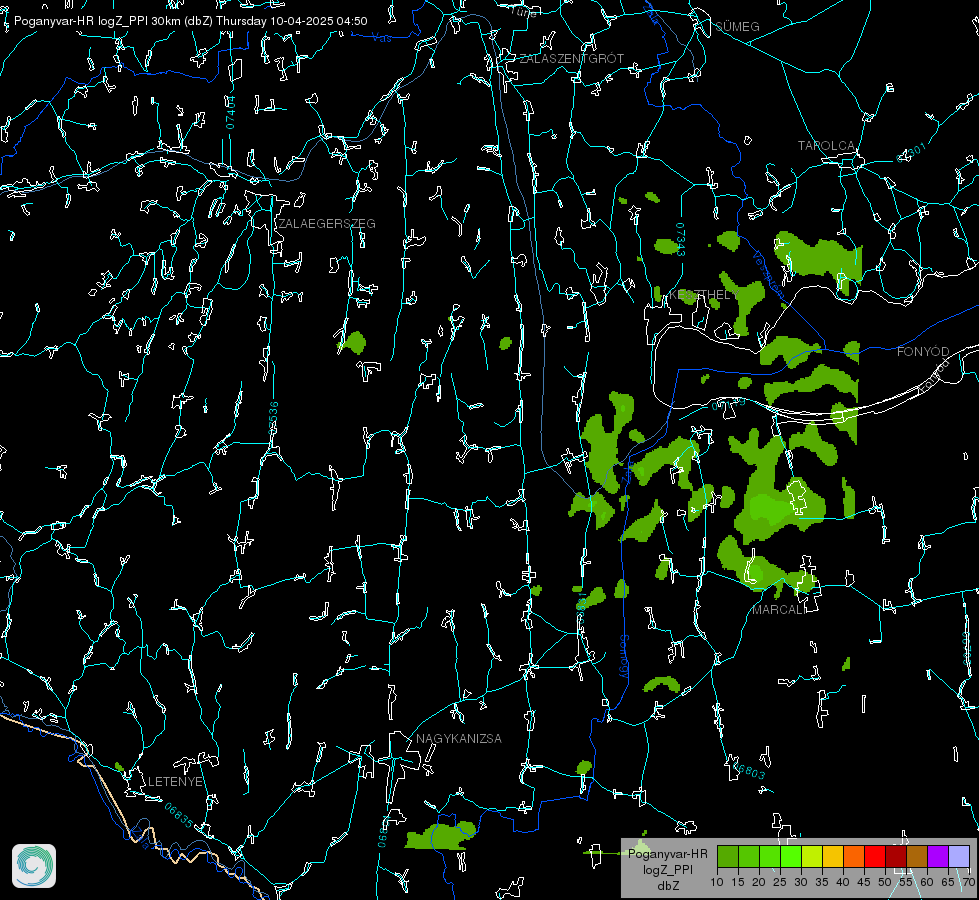Image resolution: width=979 pixels, height=900 pixels.
Task: Click the ZALAEGERSZEG city label
Action: [x=327, y=224]
